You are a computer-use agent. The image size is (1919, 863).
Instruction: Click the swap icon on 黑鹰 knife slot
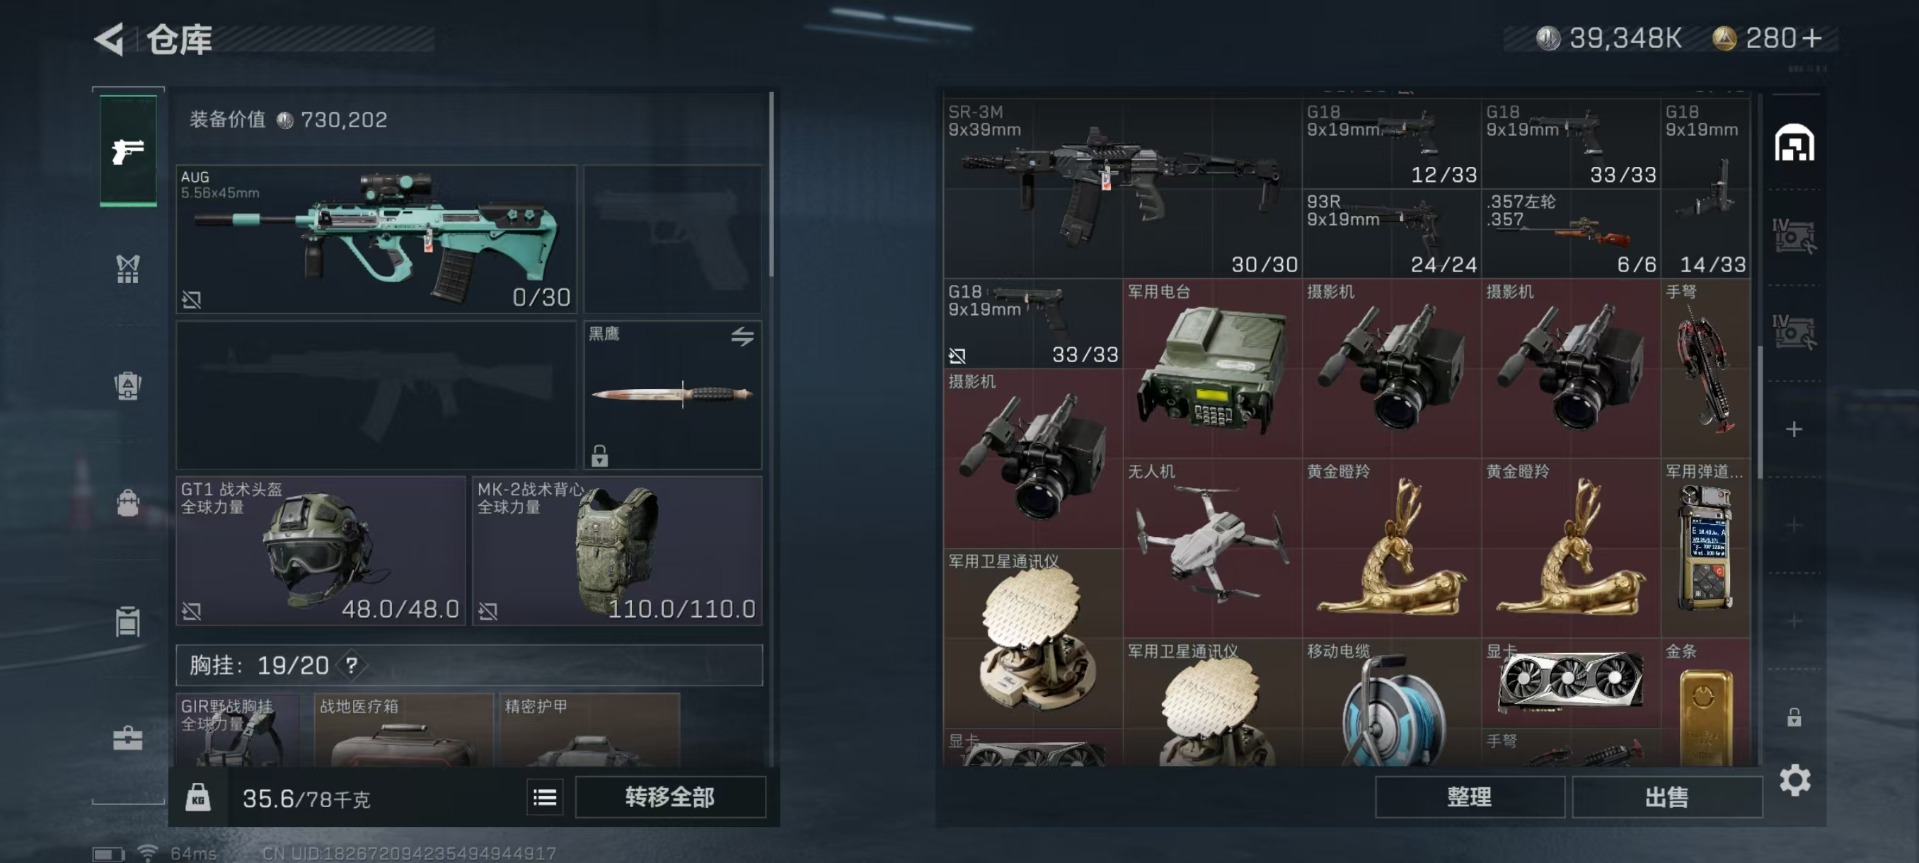742,337
